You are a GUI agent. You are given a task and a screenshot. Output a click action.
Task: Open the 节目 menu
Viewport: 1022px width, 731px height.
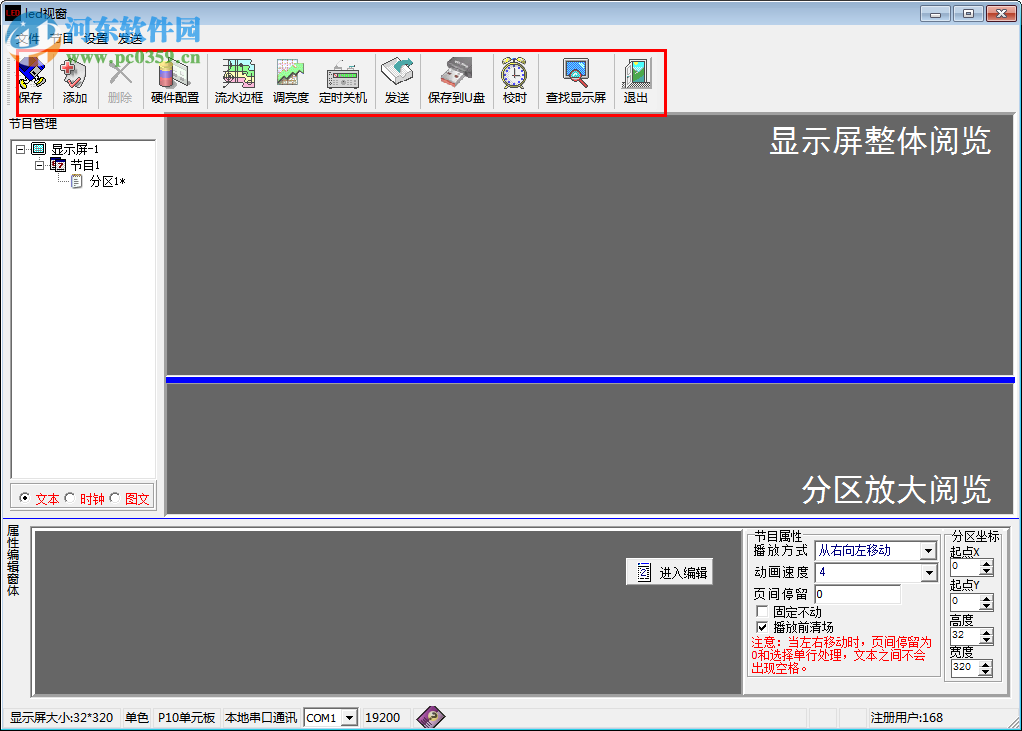pos(60,37)
